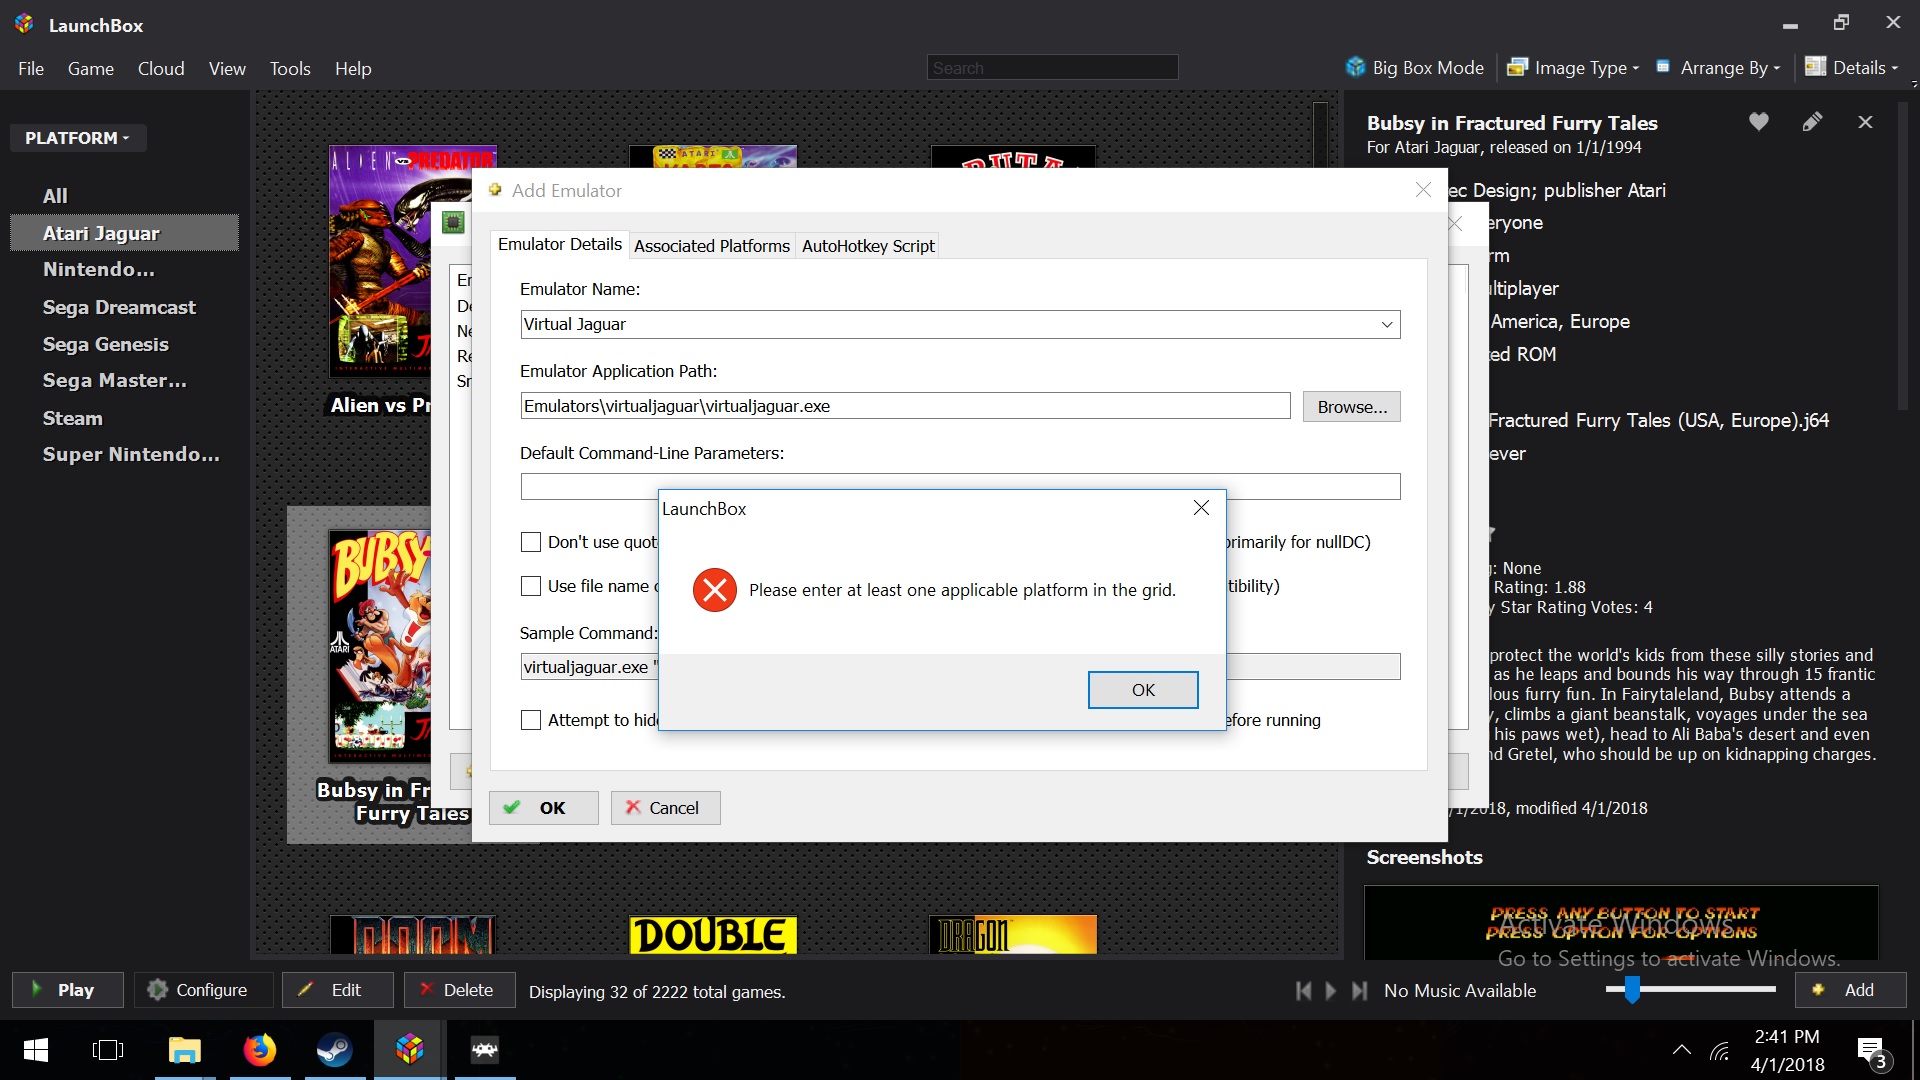1920x1080 pixels.
Task: Expand the Emulator Name combo box arrow
Action: coord(1386,324)
